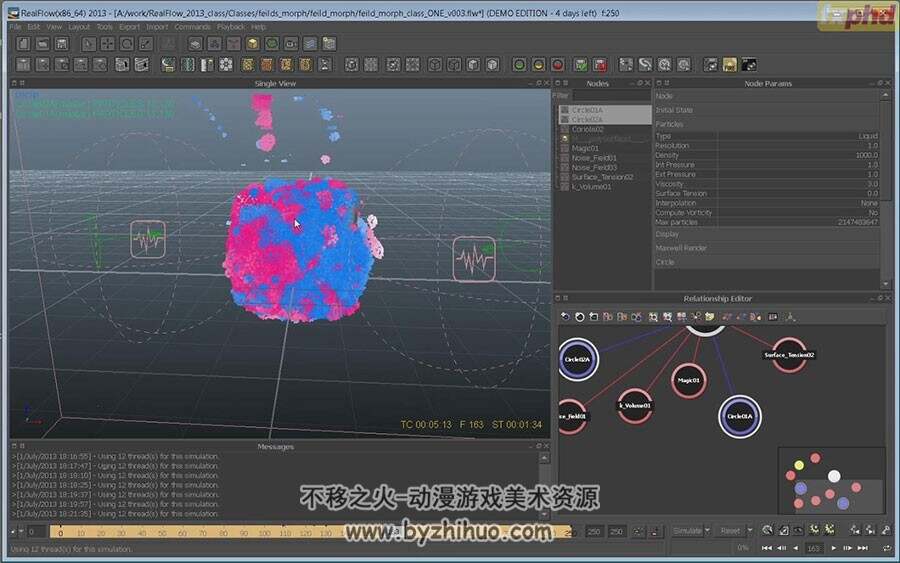Viewport: 900px width, 563px height.
Task: Jump to the first frame
Action: [766, 548]
